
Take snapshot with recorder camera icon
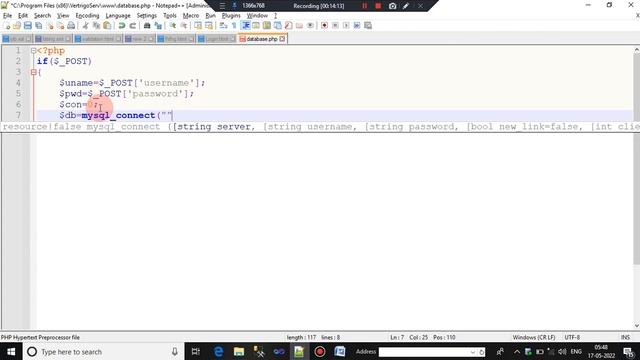point(392,6)
